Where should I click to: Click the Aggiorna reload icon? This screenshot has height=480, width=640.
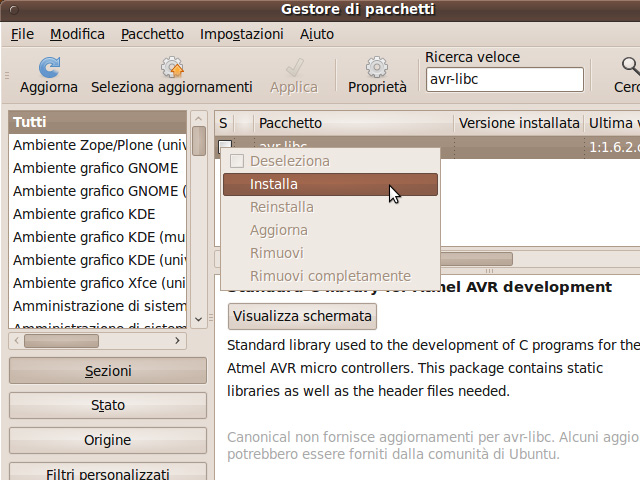(x=48, y=68)
